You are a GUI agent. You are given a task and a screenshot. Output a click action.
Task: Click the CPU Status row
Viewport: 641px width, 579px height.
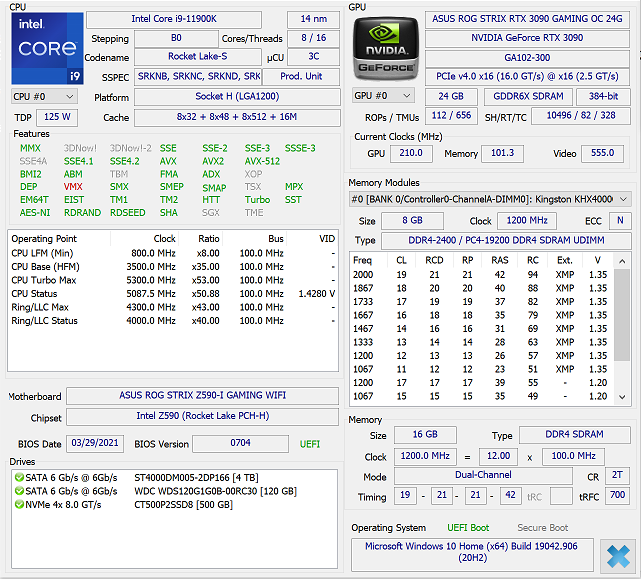pyautogui.click(x=173, y=294)
